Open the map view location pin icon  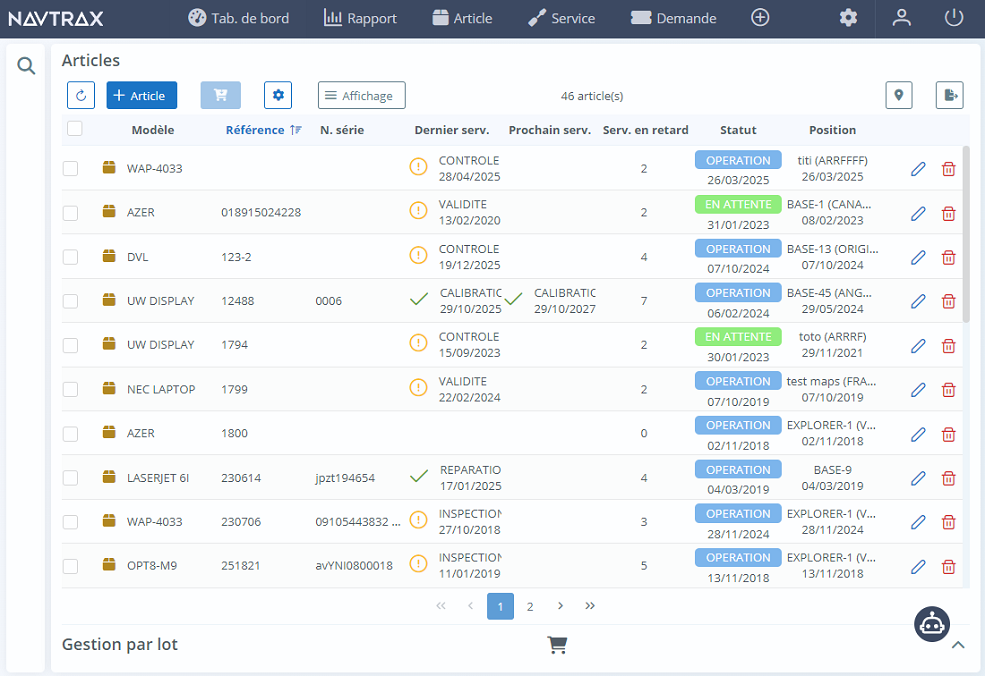click(898, 95)
